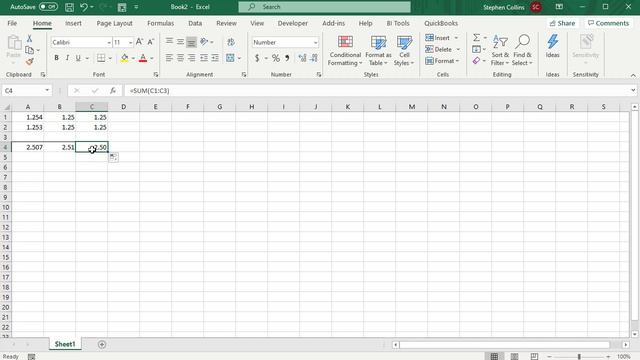
Task: Add a new sheet with plus icon
Action: 102,344
